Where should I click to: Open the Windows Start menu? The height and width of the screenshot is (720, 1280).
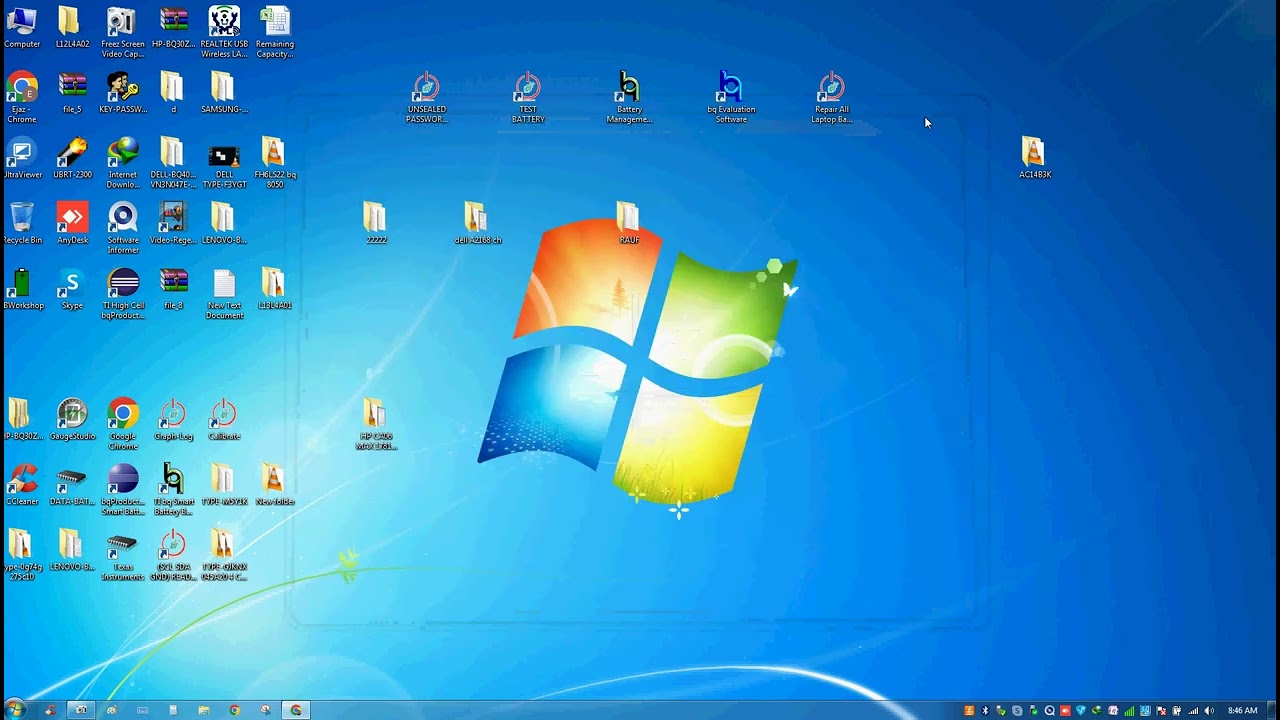(x=15, y=710)
